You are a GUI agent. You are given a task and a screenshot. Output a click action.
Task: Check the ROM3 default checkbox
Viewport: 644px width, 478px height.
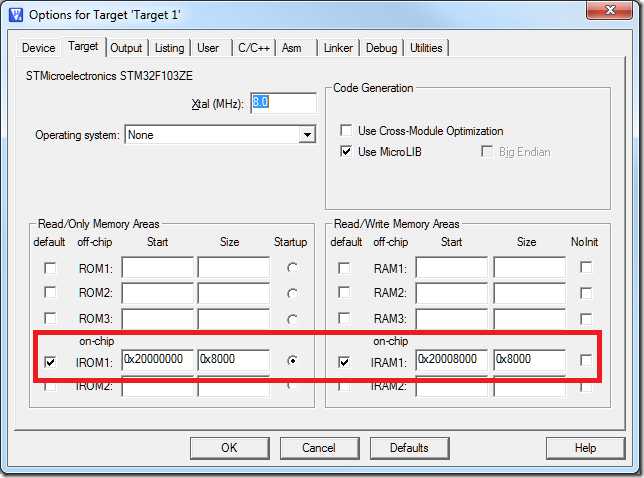pos(50,318)
